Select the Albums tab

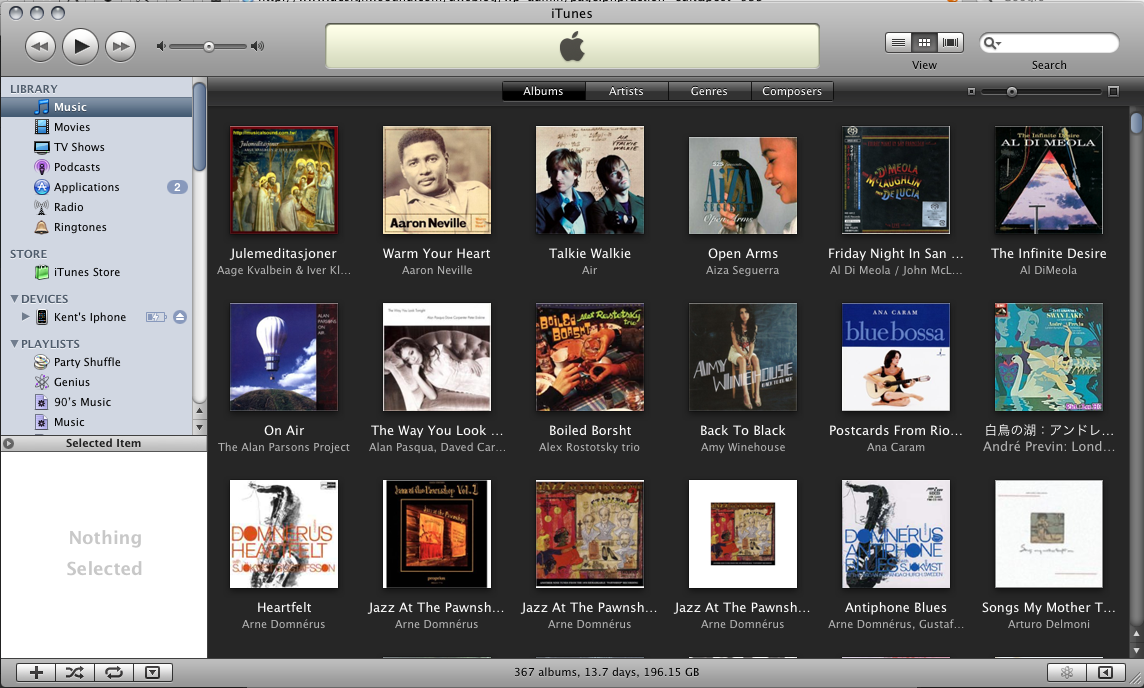543,91
